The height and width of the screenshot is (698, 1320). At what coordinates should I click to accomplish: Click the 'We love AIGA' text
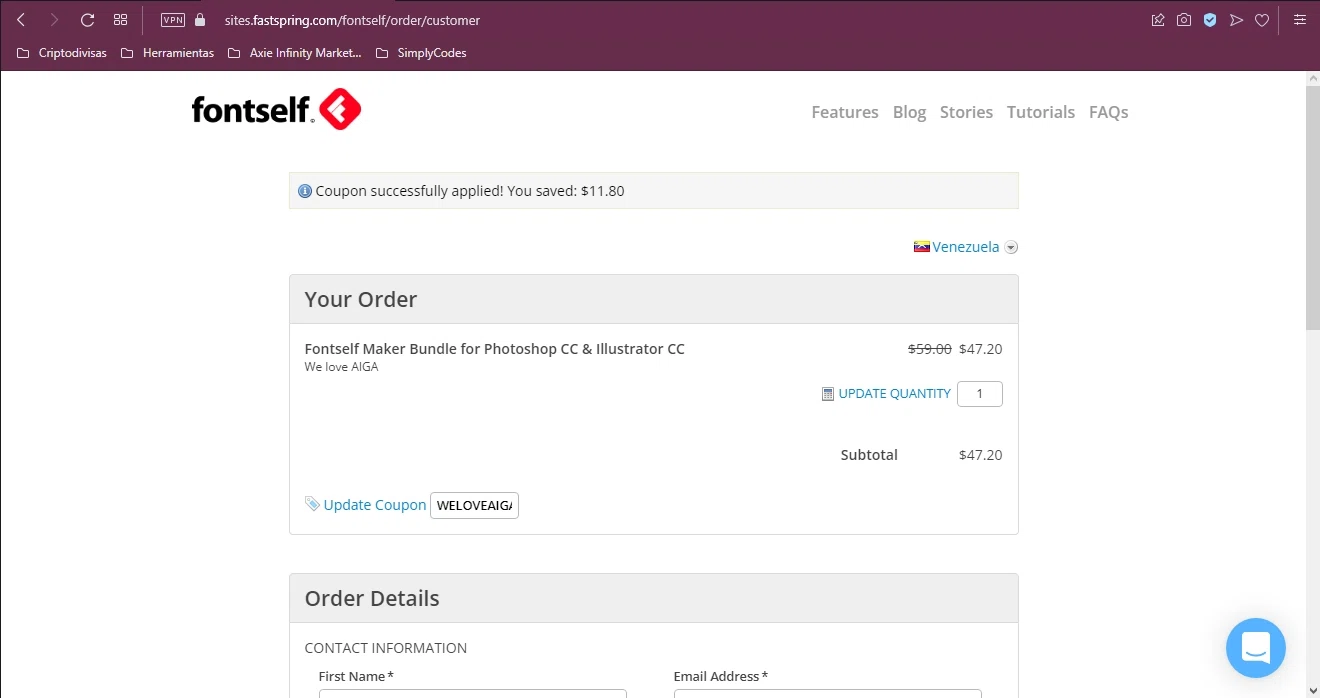click(341, 367)
